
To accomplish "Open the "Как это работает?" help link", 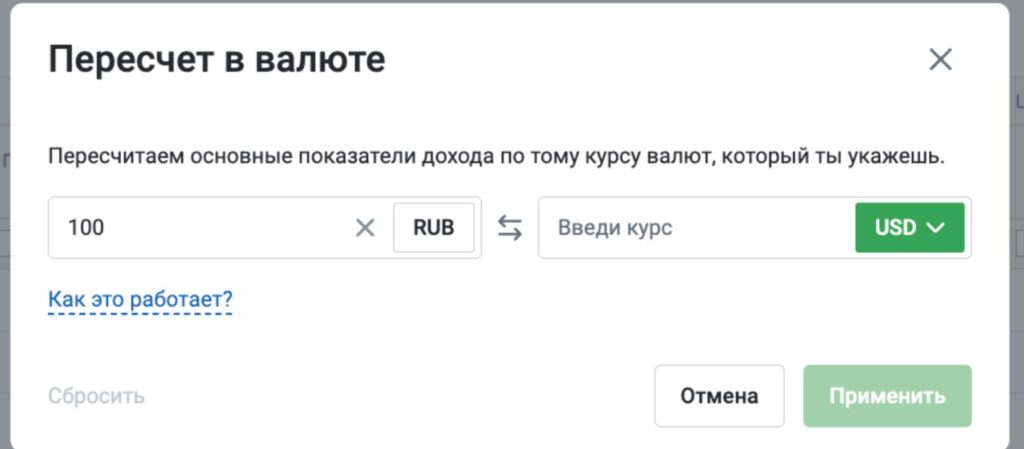I will point(140,299).
